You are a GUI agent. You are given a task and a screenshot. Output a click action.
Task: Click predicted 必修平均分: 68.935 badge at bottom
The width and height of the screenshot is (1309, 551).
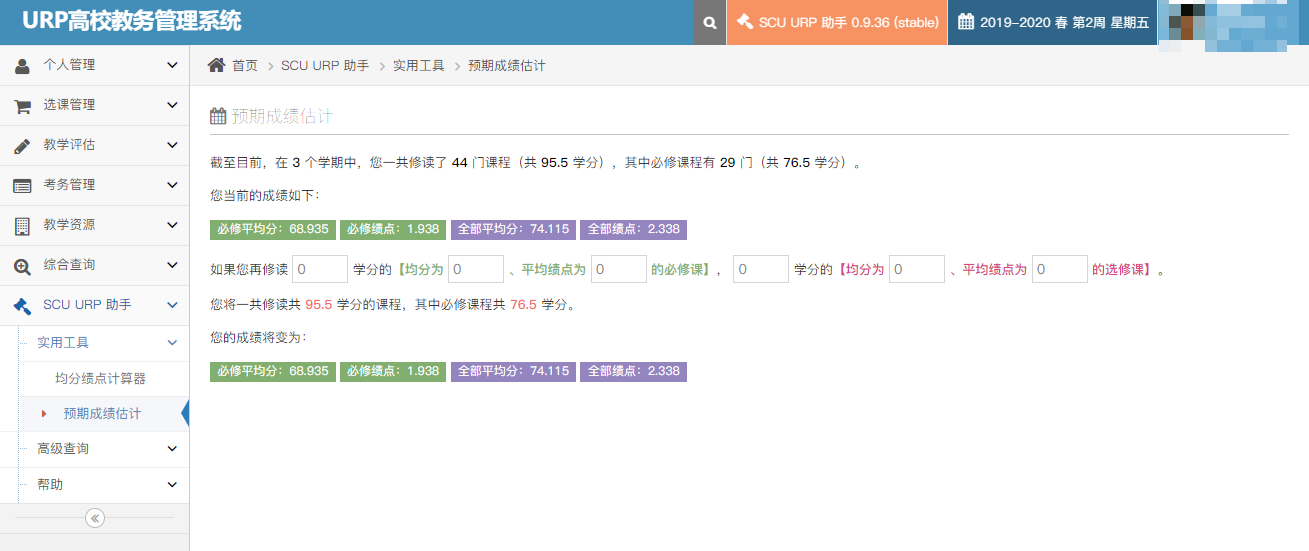click(272, 371)
